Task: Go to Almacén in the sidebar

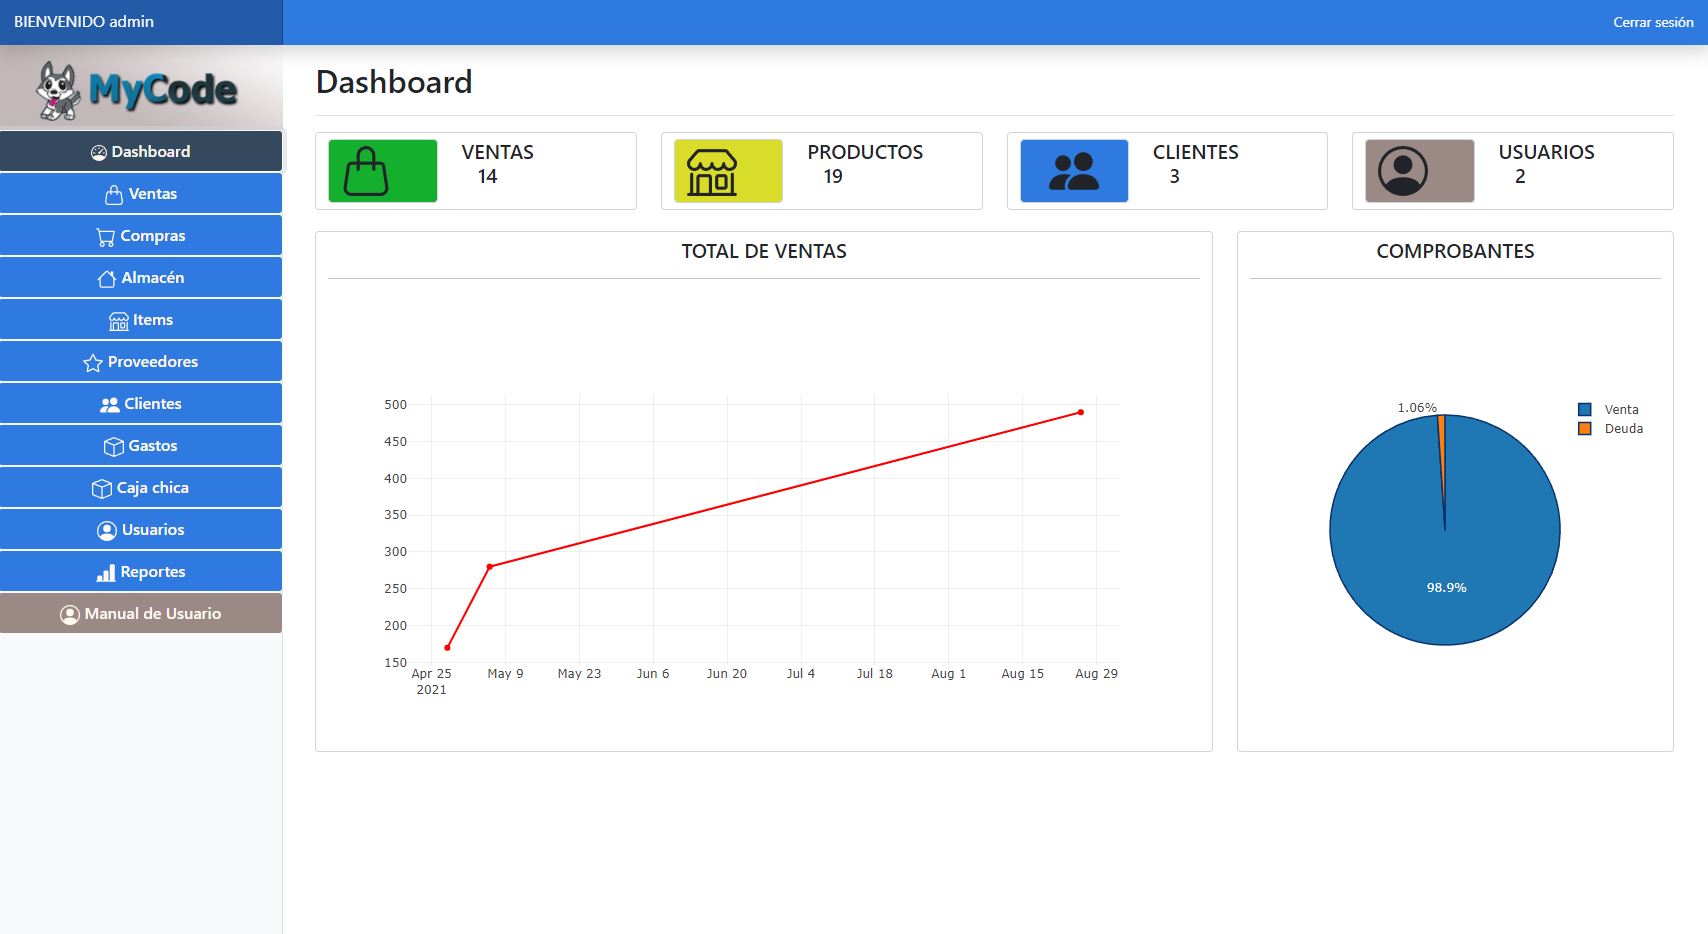Action: 141,278
